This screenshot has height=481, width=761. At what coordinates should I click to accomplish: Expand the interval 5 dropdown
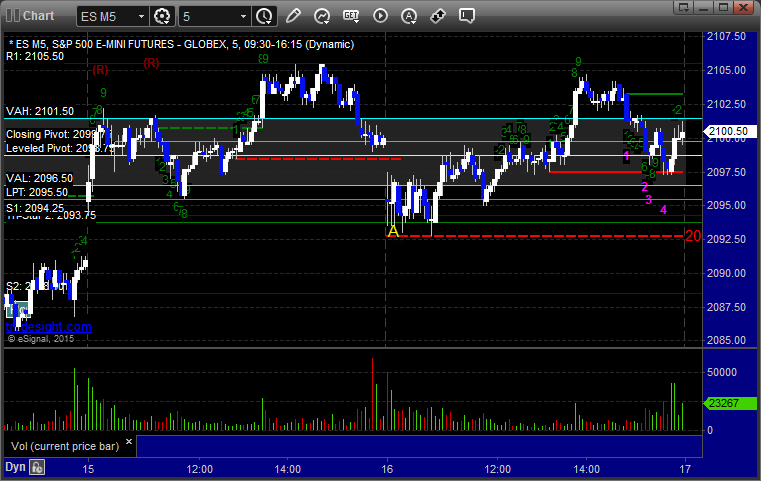point(244,17)
